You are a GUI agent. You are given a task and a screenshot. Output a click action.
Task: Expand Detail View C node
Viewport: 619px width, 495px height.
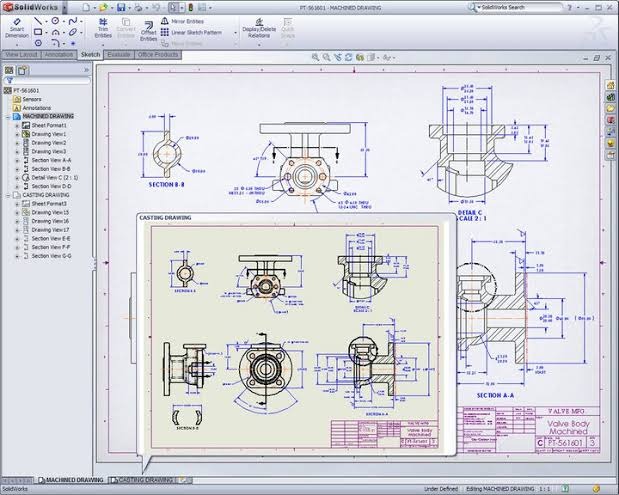click(17, 178)
